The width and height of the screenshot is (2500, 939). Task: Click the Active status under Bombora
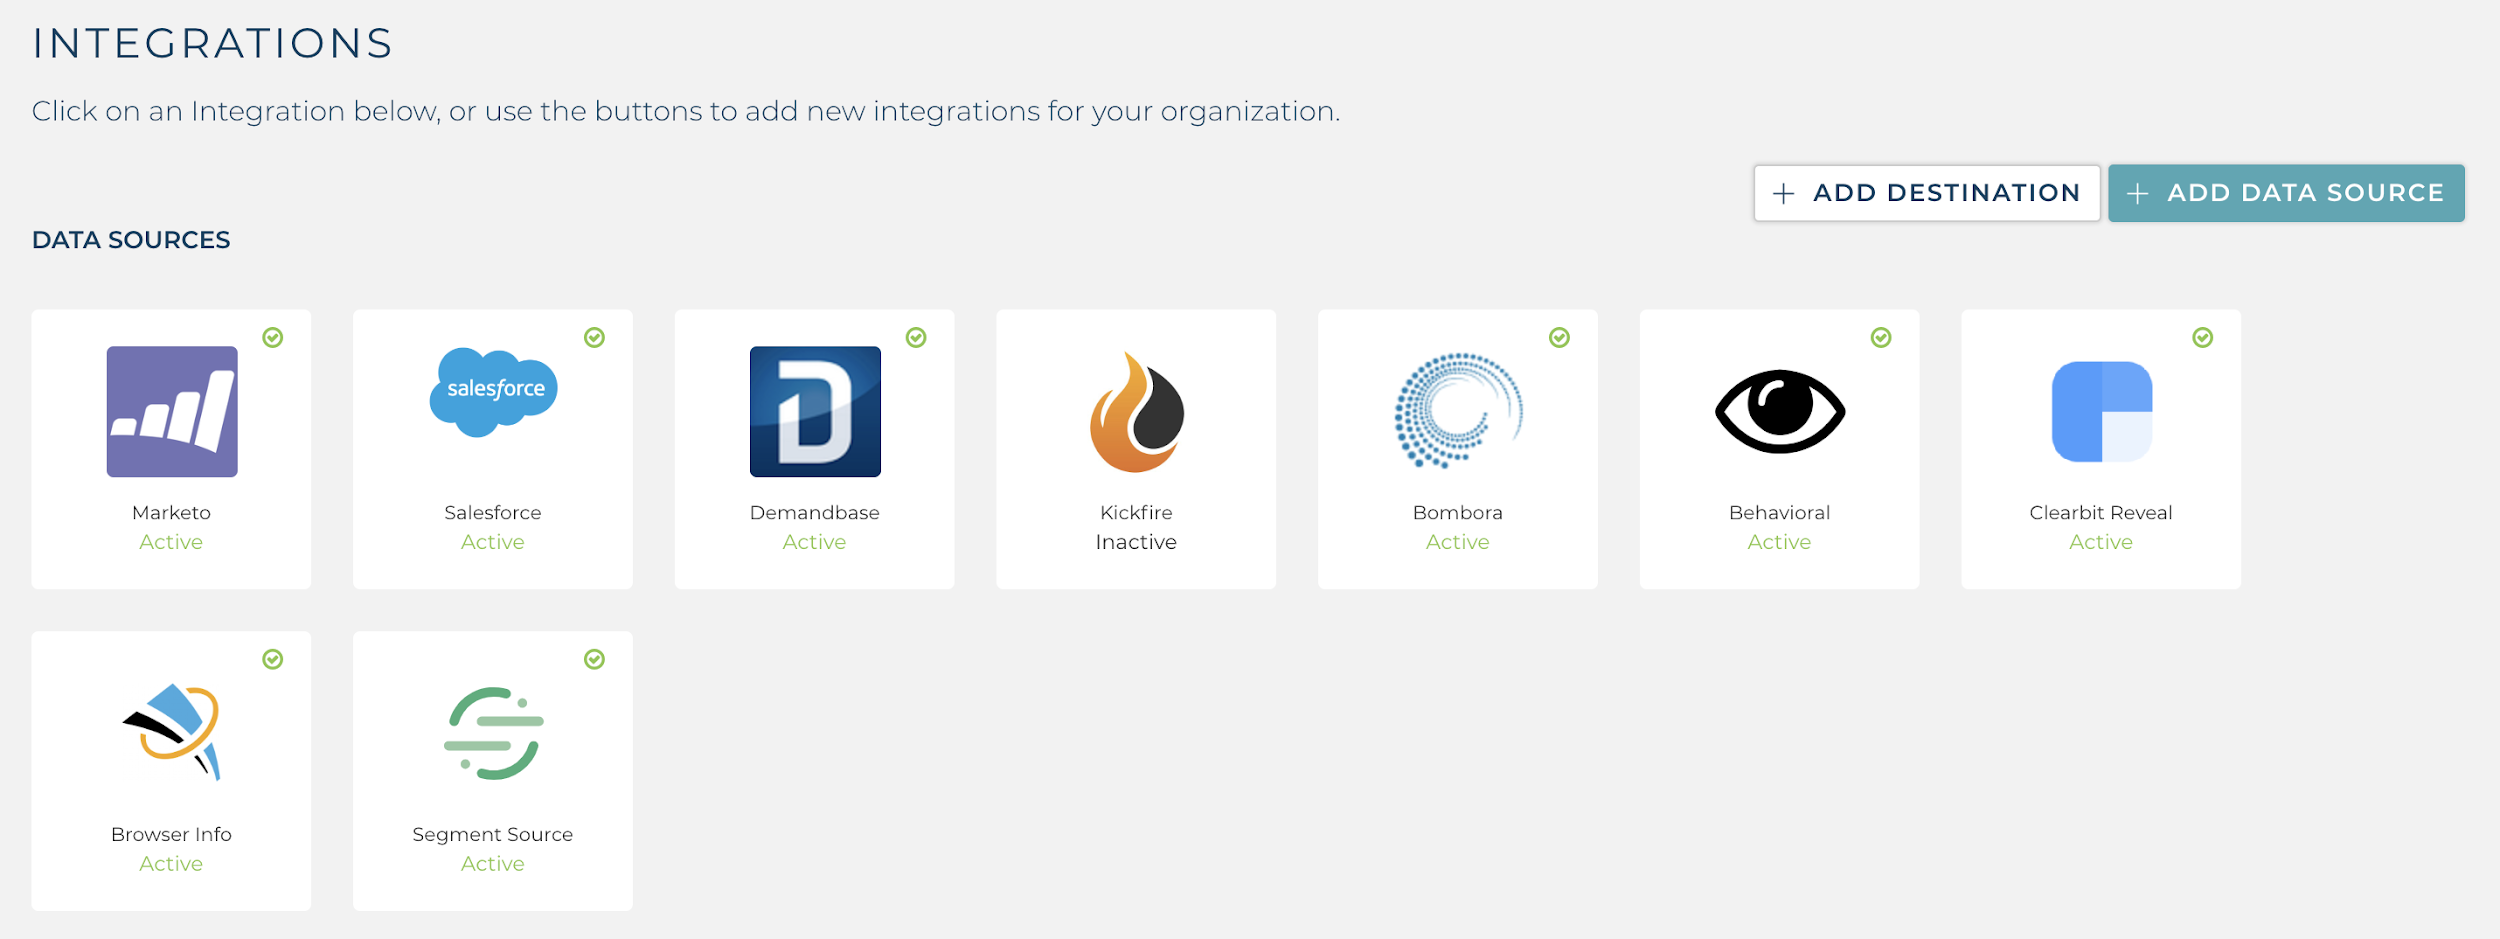[1458, 542]
